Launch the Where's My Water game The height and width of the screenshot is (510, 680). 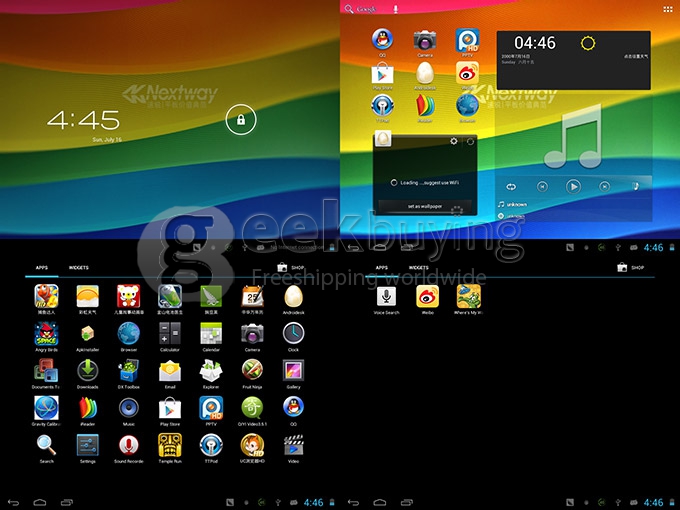[x=468, y=296]
